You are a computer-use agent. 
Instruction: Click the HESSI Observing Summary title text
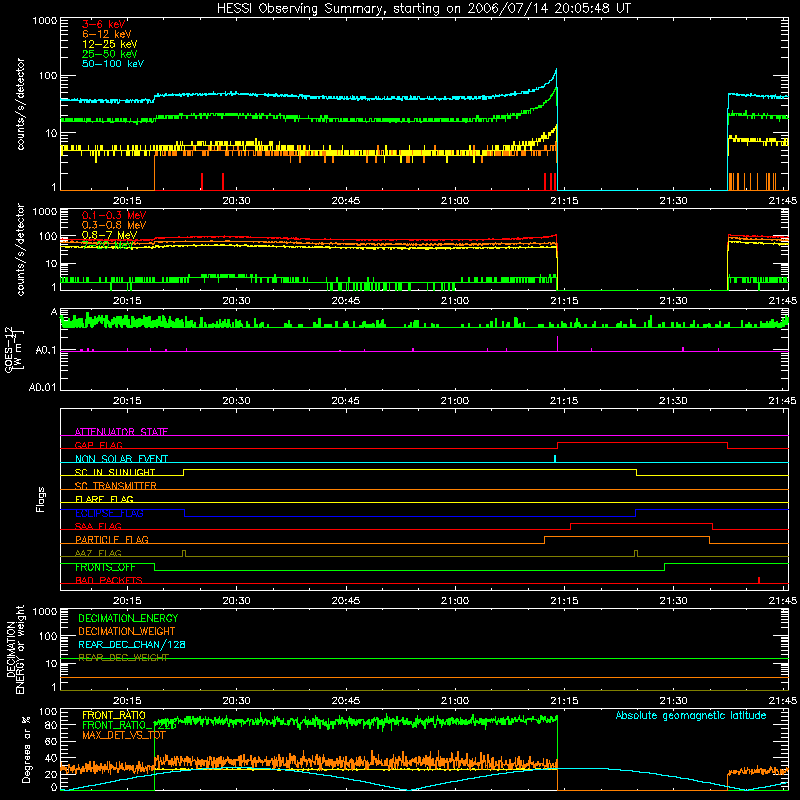[x=423, y=9]
